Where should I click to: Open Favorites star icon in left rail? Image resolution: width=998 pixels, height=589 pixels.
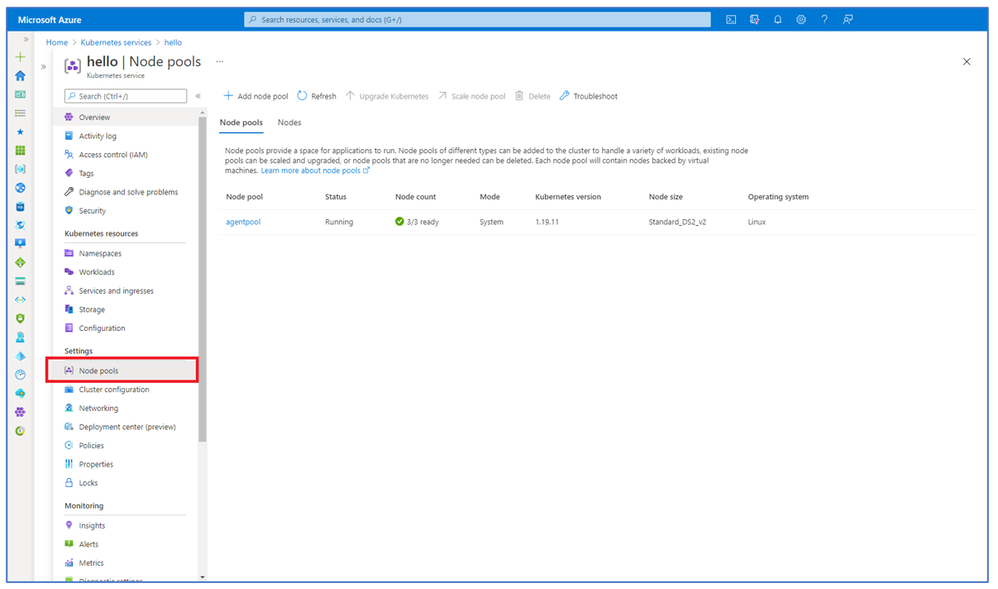[x=20, y=132]
